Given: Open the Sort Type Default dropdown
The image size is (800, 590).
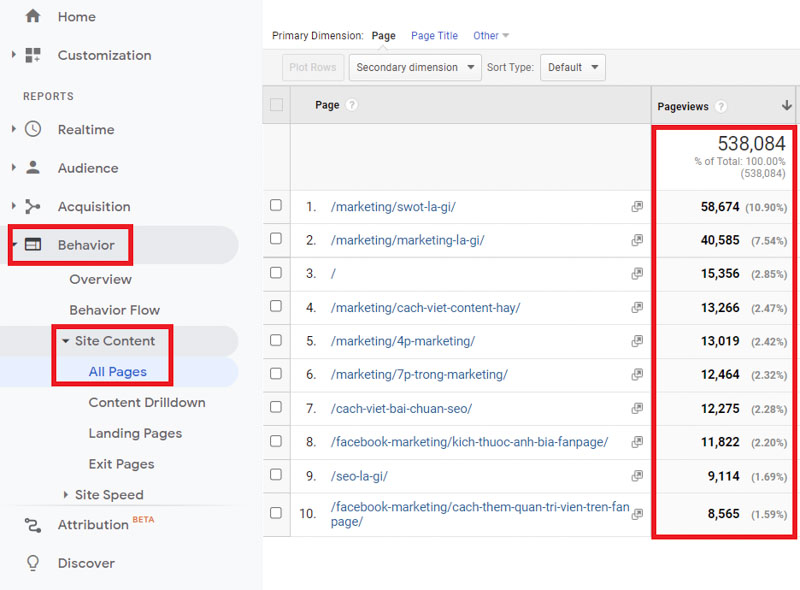Looking at the screenshot, I should [572, 67].
